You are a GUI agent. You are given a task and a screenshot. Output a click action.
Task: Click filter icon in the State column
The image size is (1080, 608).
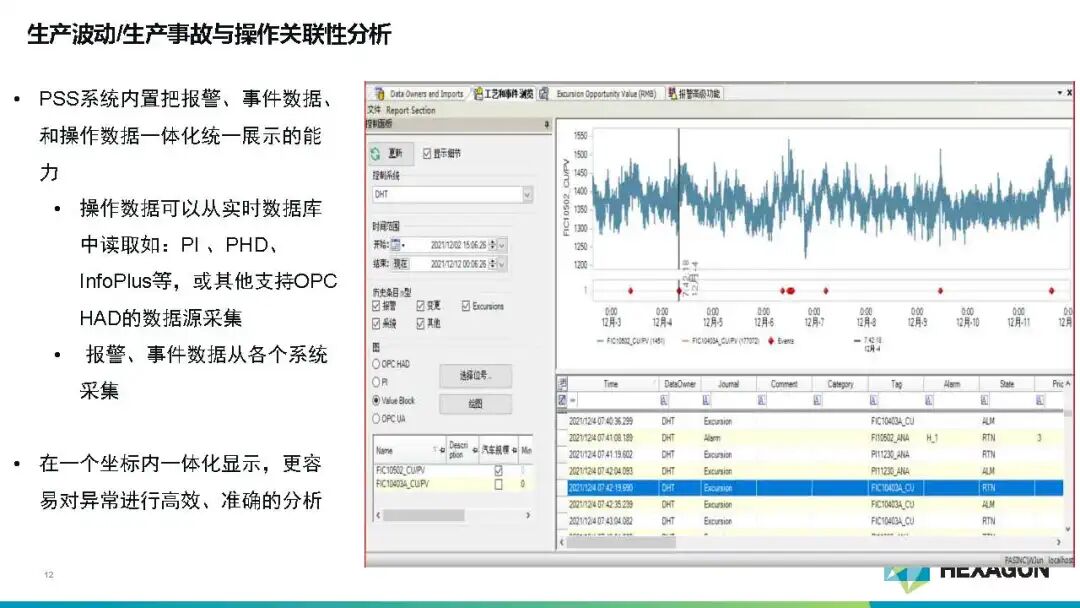tap(984, 400)
